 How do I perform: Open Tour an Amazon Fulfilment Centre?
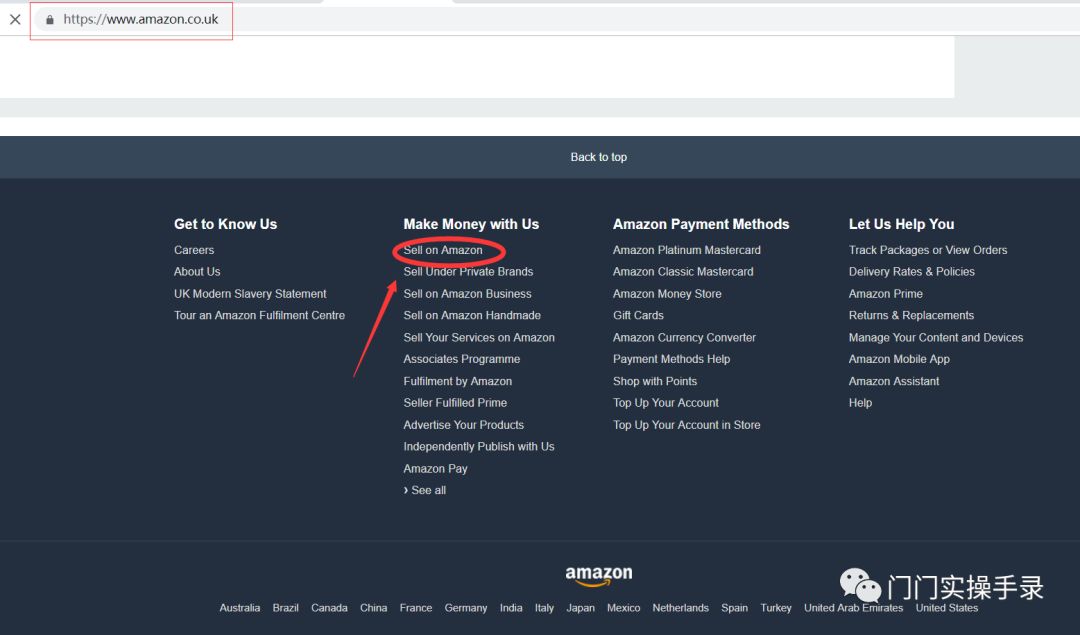point(260,315)
